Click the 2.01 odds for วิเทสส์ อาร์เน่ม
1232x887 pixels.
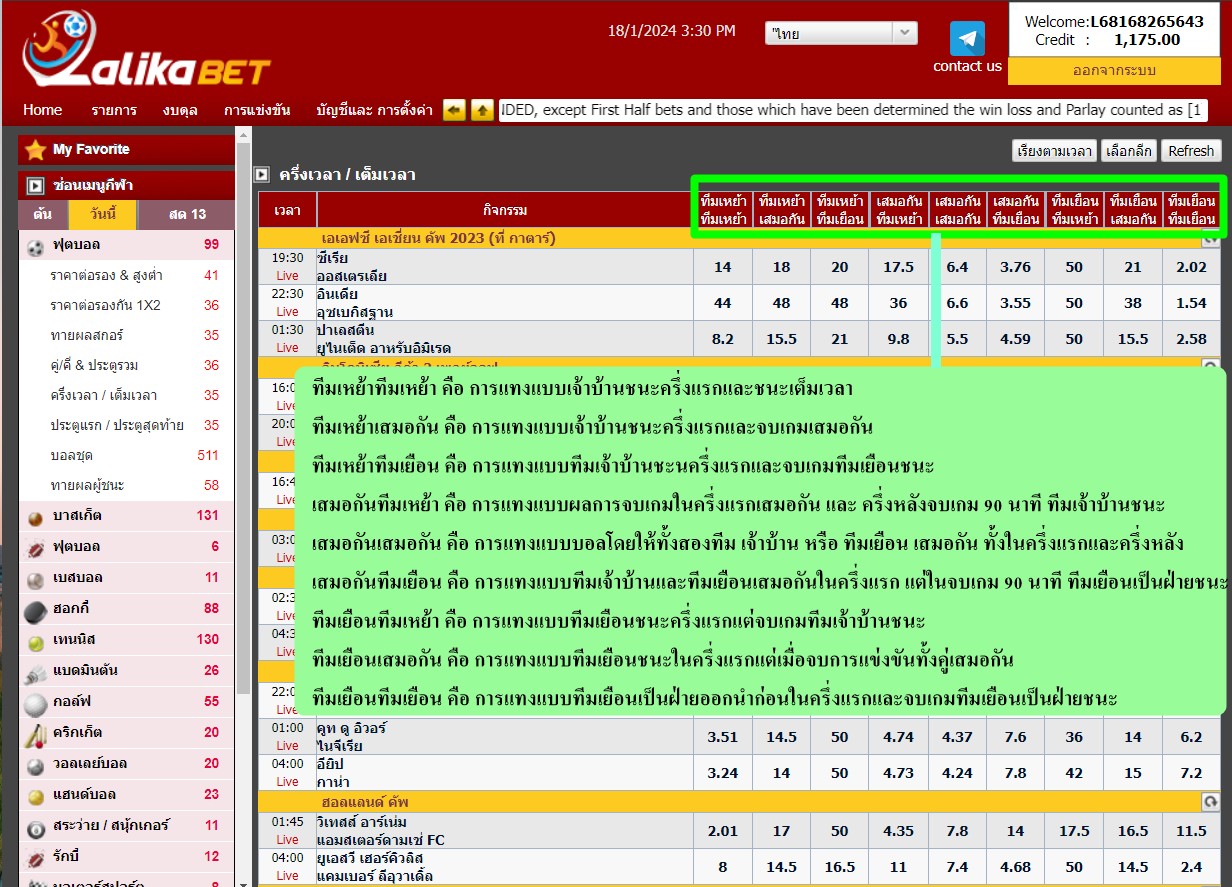(x=722, y=831)
